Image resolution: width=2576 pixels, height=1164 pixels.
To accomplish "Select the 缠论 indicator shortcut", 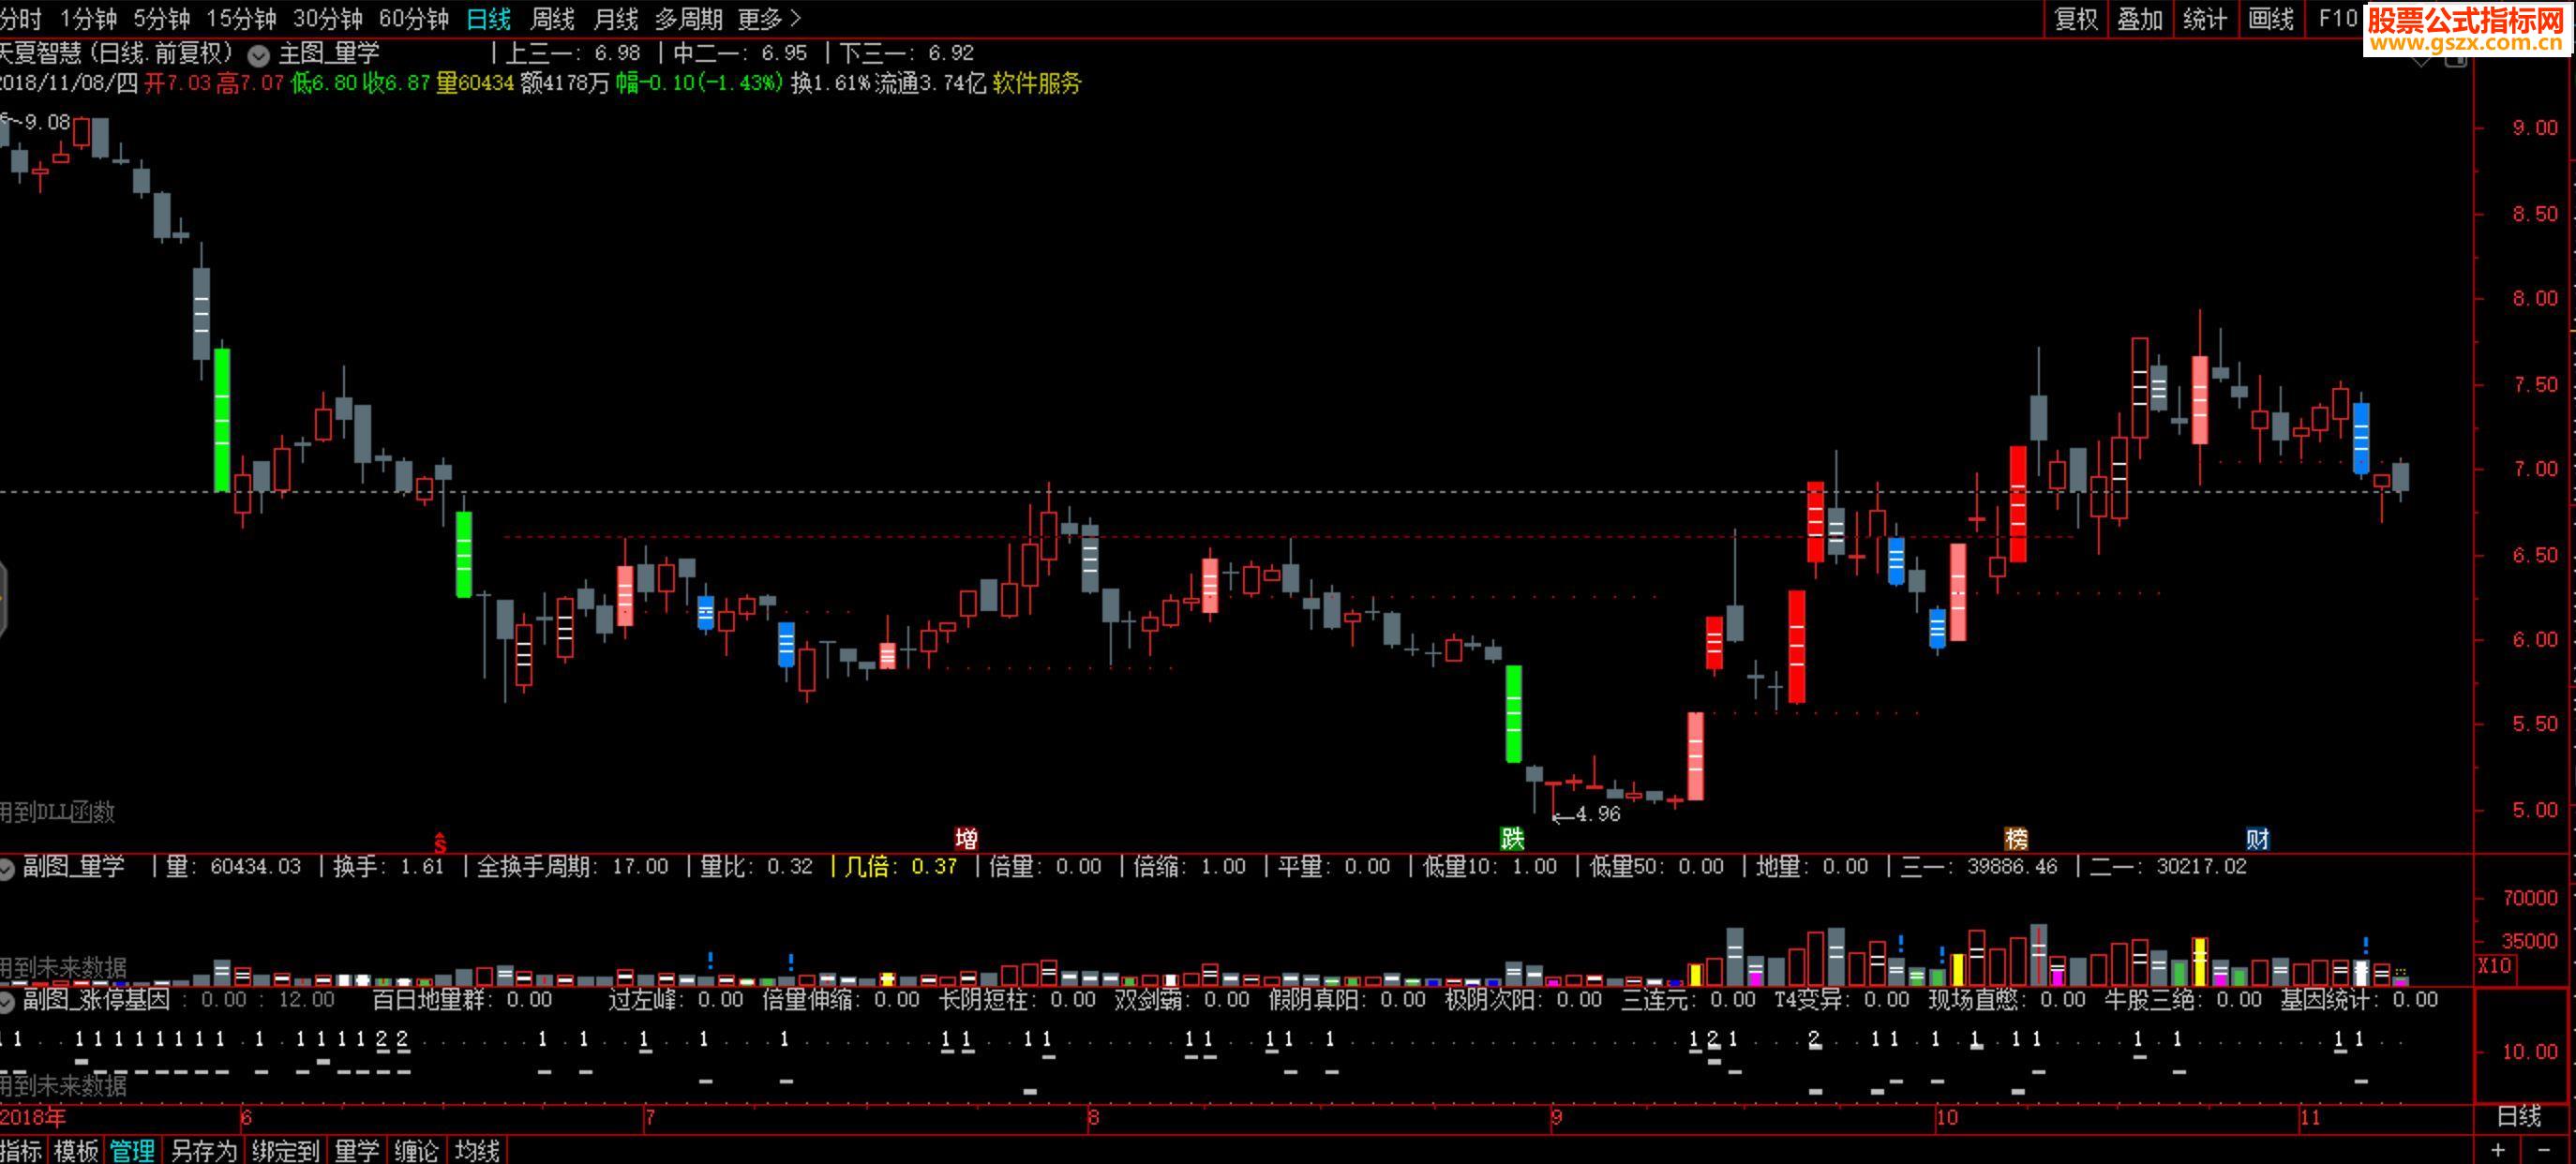I will pyautogui.click(x=416, y=1151).
